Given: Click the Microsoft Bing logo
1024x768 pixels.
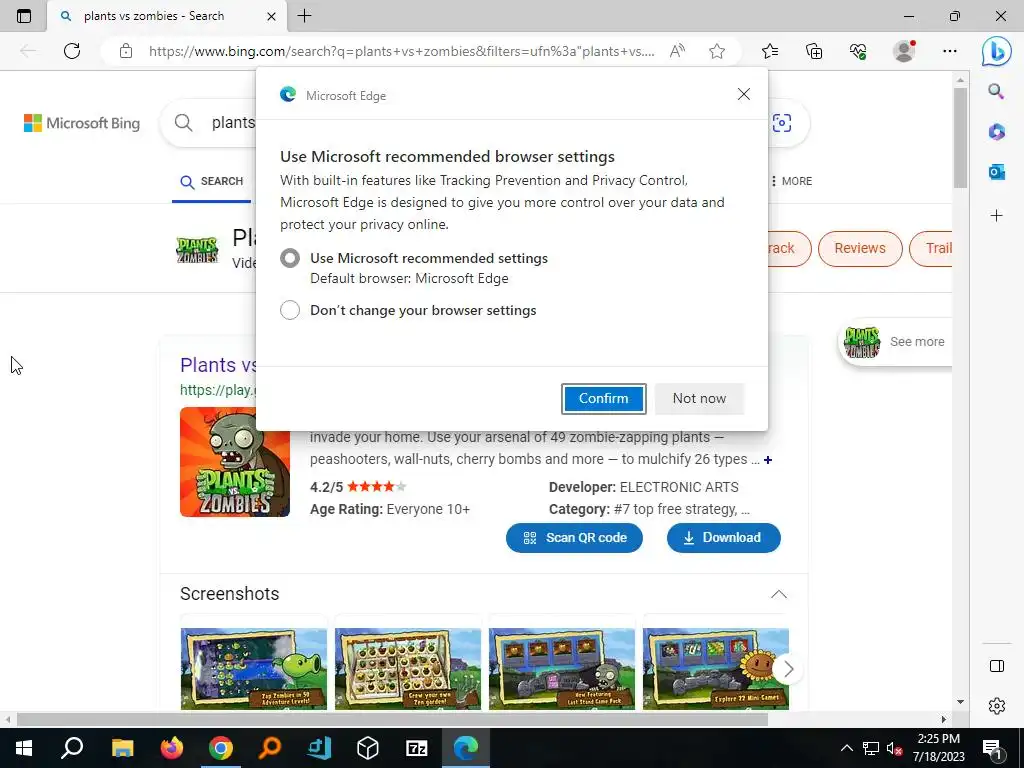Looking at the screenshot, I should [82, 123].
